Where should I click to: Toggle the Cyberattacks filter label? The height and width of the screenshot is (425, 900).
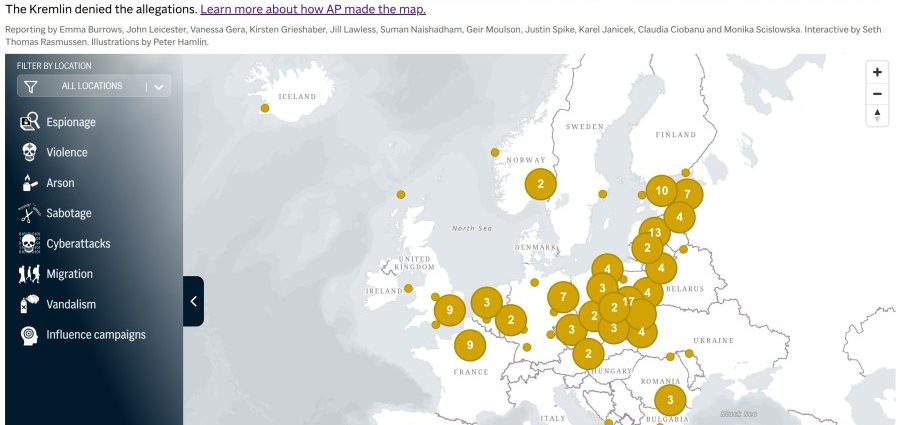pos(78,243)
